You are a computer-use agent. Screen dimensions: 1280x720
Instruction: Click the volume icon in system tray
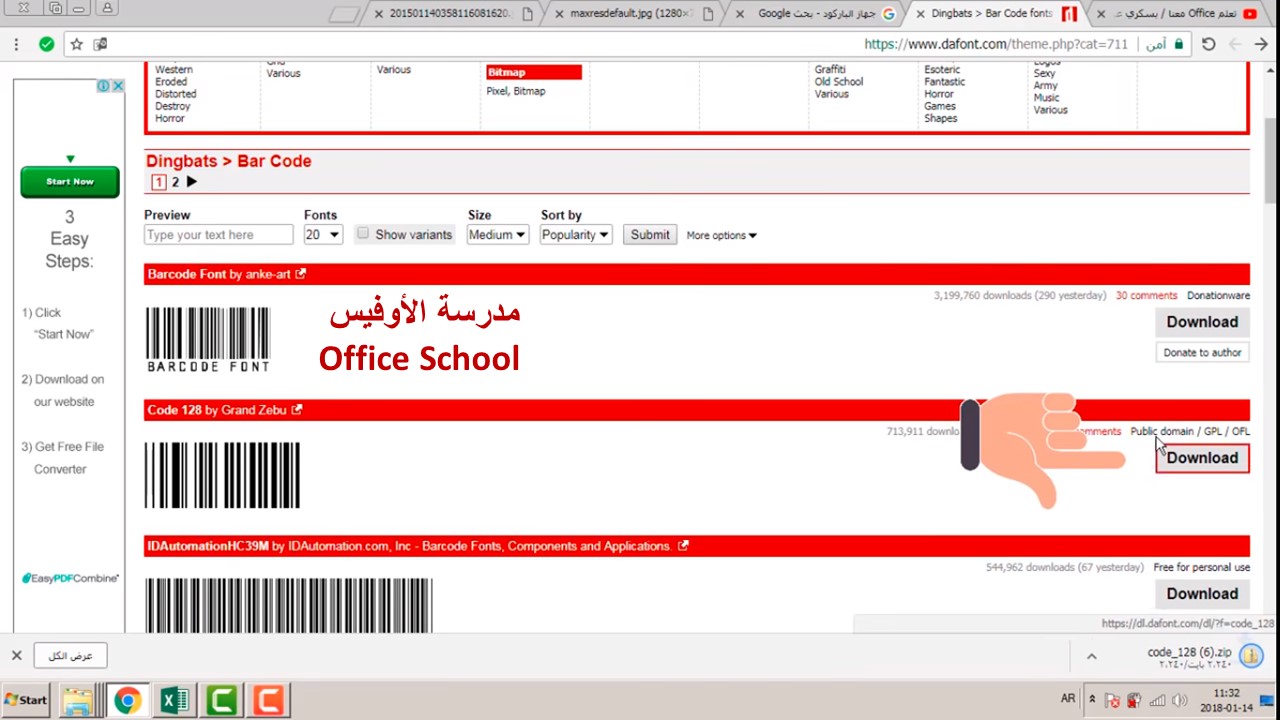click(x=1178, y=700)
